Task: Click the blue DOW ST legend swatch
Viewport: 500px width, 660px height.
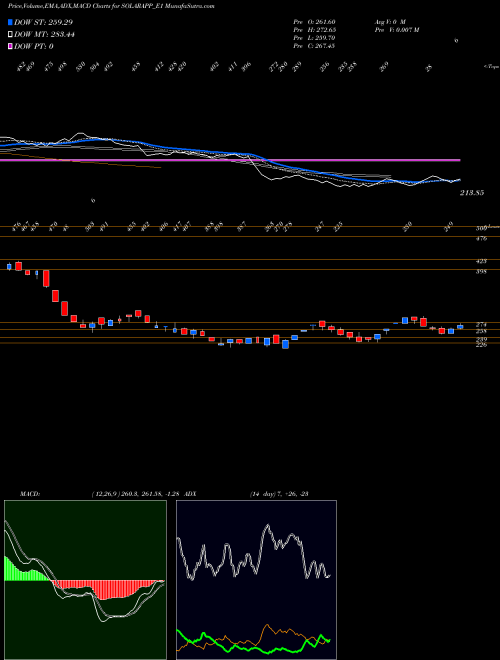Action: (x=10, y=22)
